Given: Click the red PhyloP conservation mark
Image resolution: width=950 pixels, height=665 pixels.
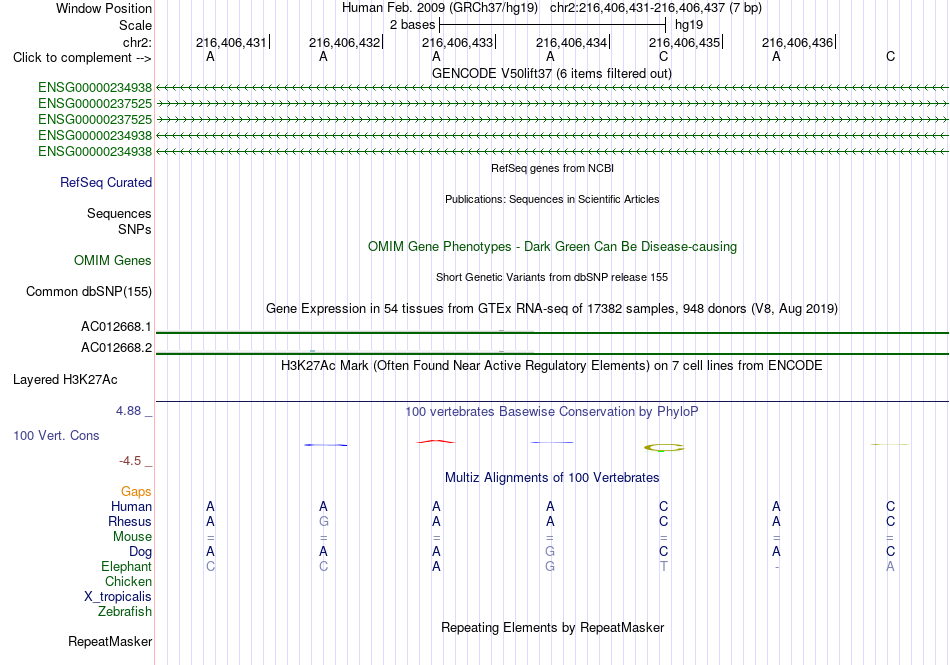Looking at the screenshot, I should click(x=436, y=442).
